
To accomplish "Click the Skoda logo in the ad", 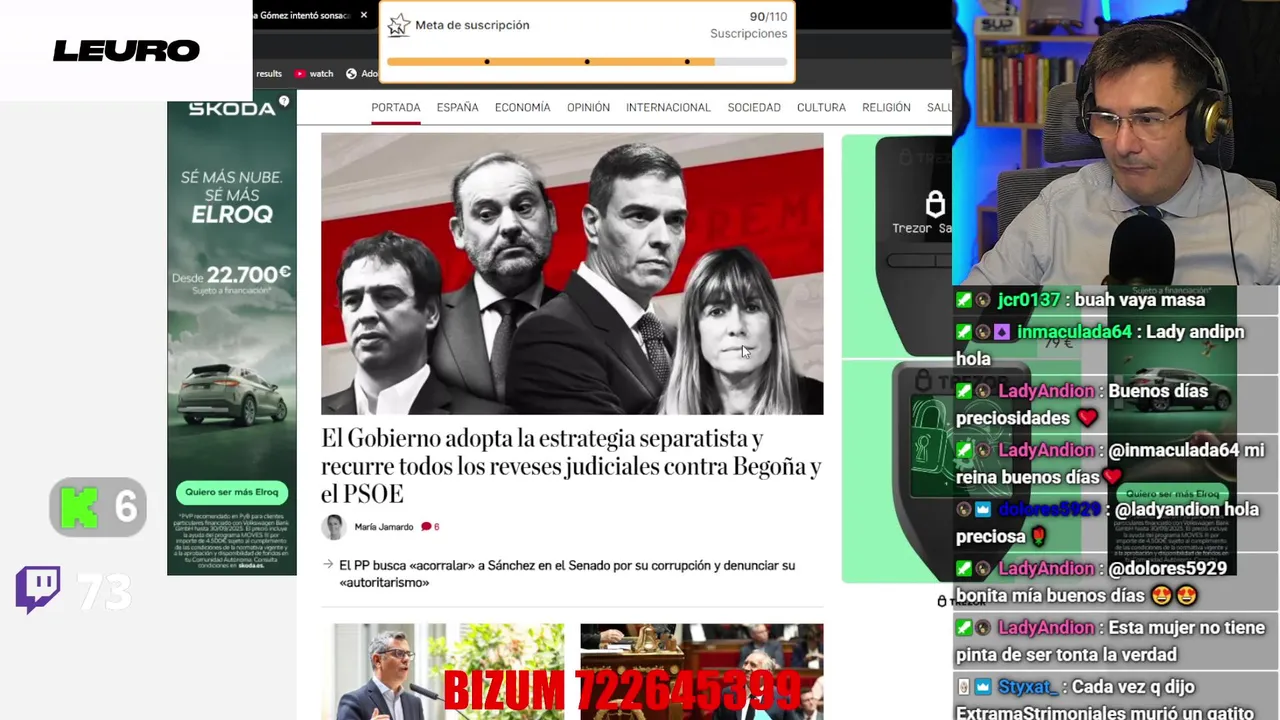I will (x=232, y=108).
